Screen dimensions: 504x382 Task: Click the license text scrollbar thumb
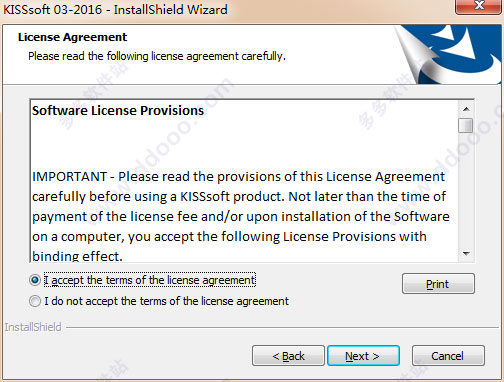(466, 126)
